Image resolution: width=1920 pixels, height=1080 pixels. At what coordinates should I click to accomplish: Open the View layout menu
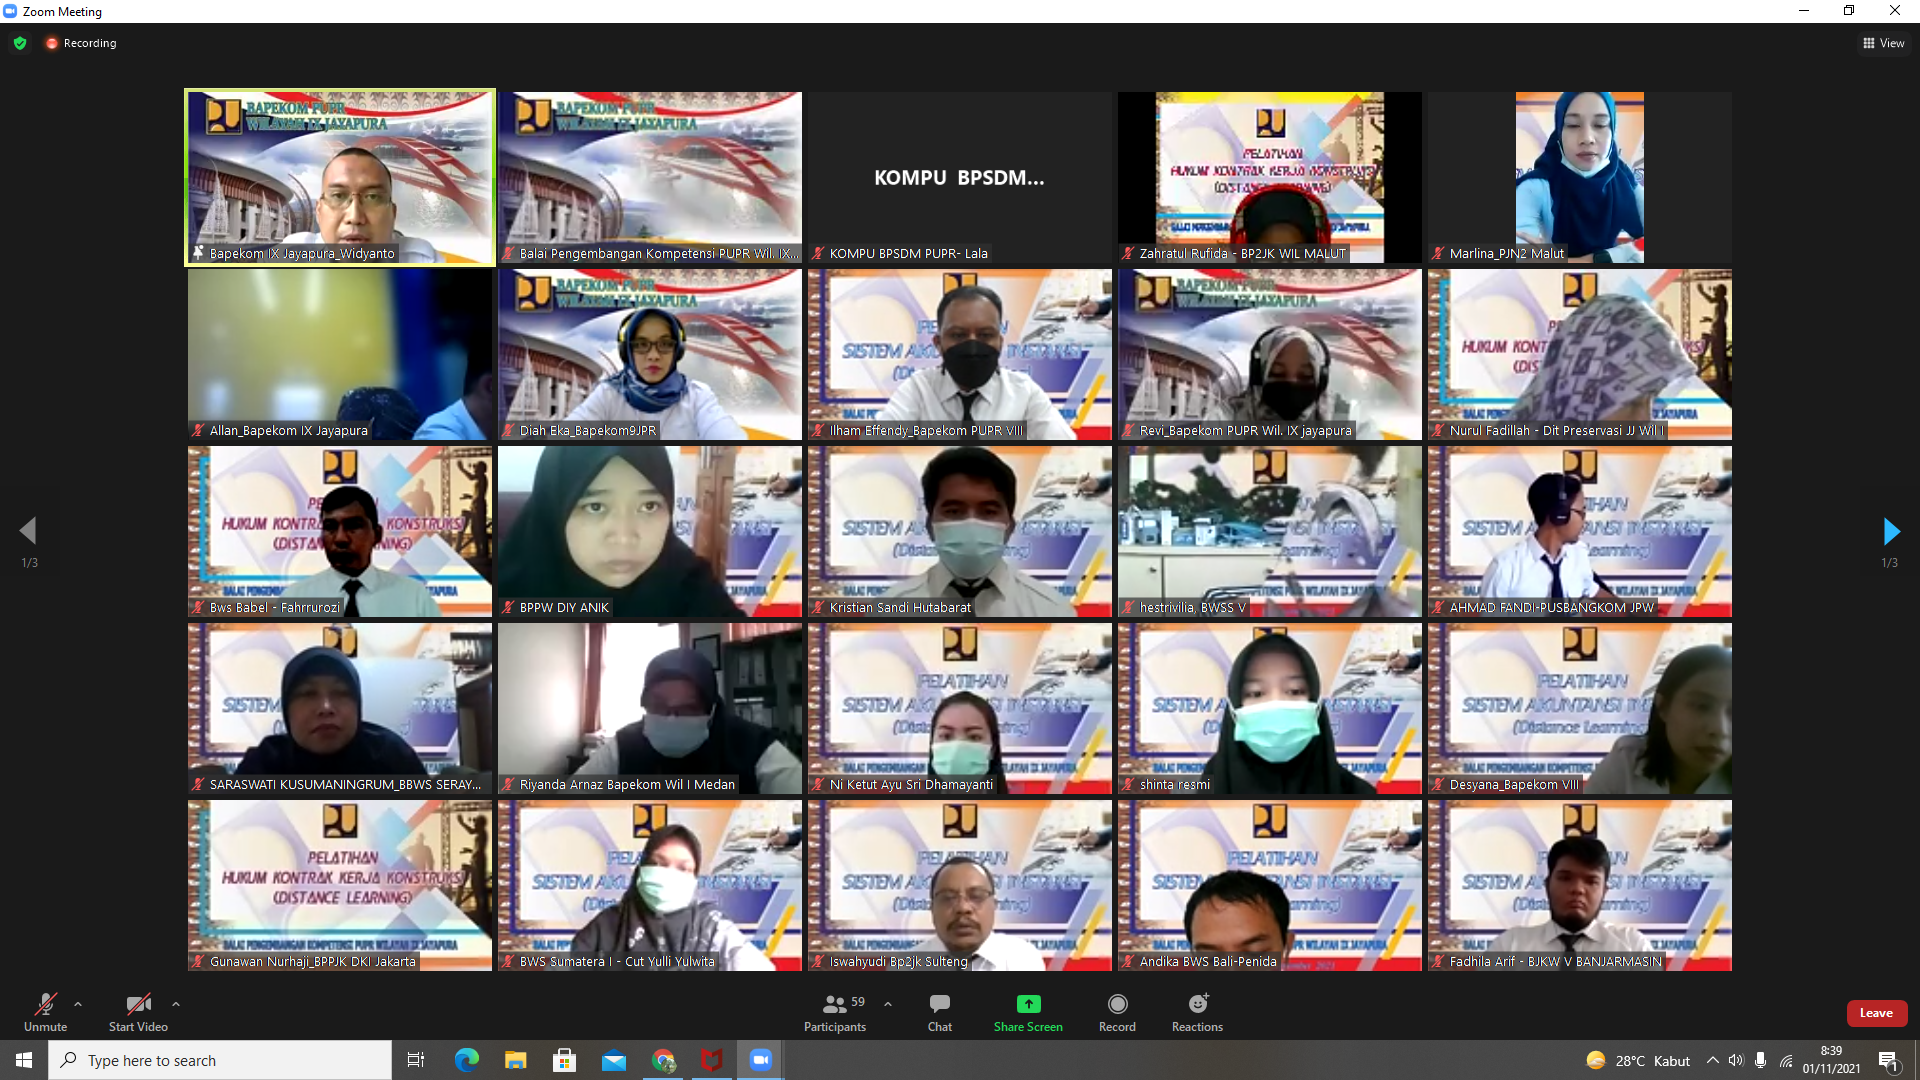point(1884,43)
